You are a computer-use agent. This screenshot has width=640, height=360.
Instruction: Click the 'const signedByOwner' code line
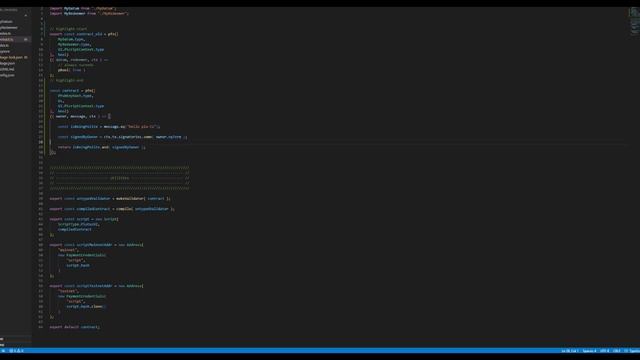pos(122,137)
